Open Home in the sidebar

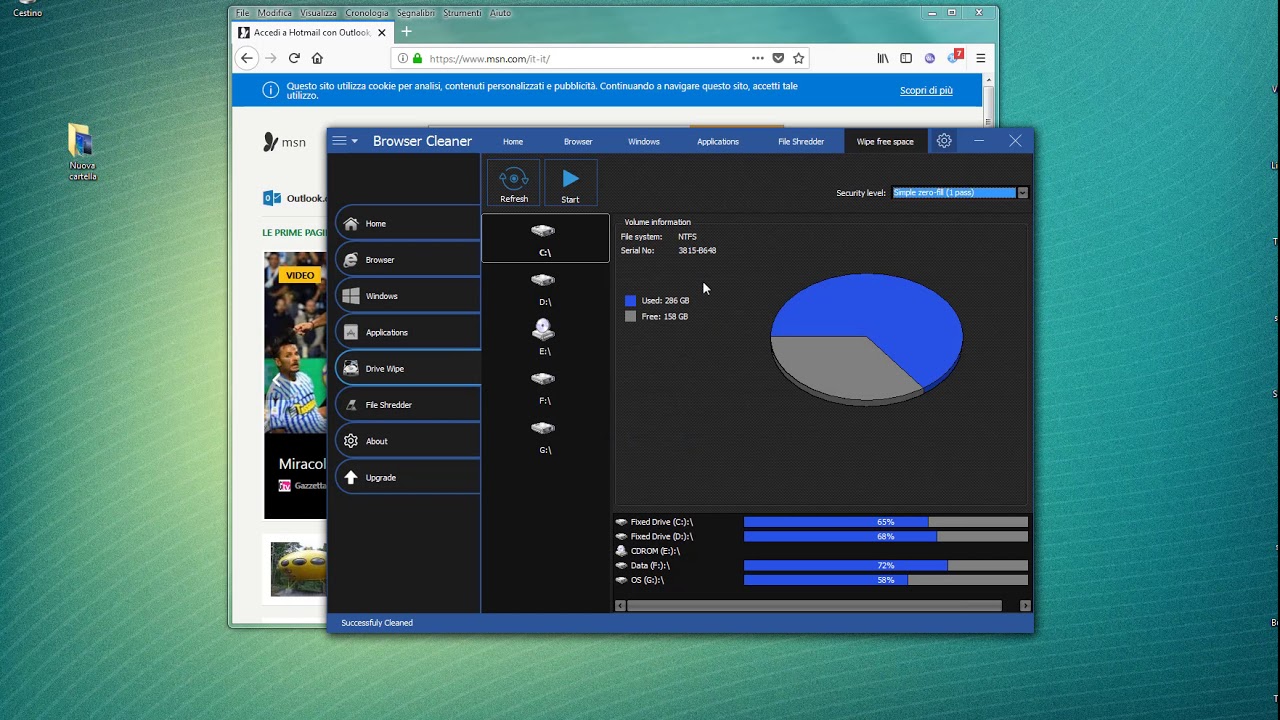(x=408, y=224)
